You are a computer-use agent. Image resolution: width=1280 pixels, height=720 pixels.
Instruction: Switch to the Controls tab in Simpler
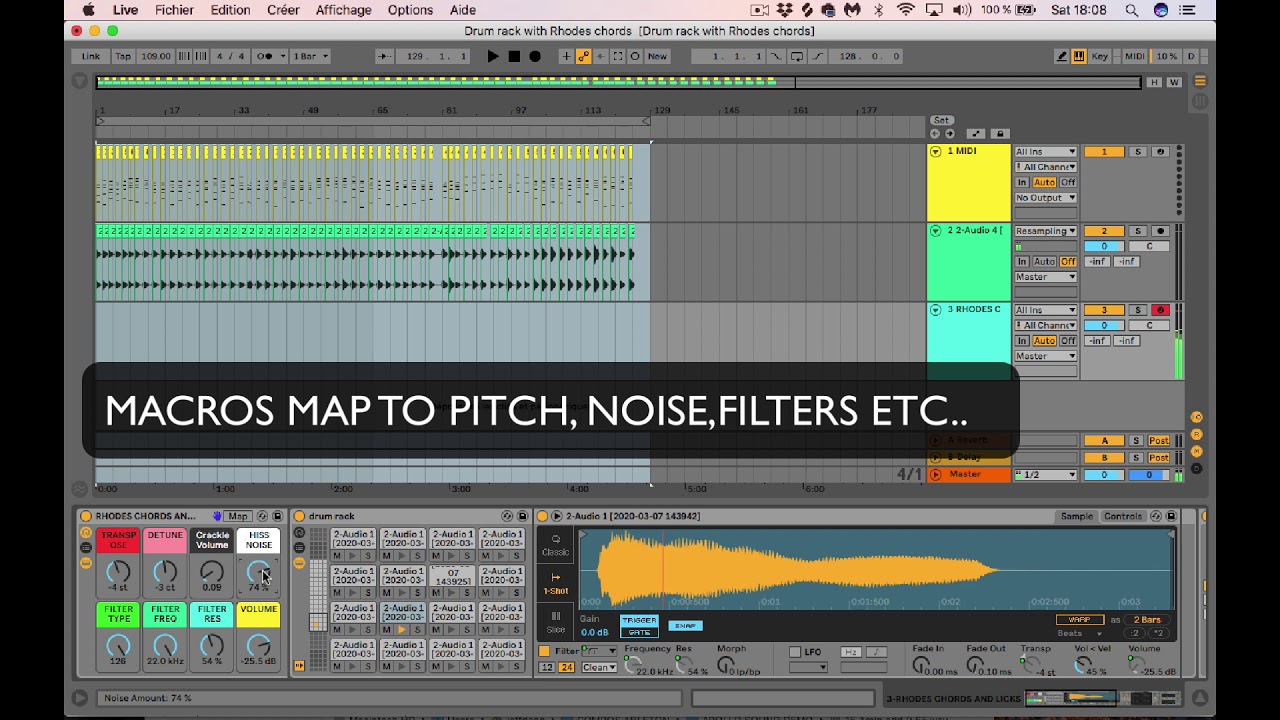pyautogui.click(x=1122, y=516)
